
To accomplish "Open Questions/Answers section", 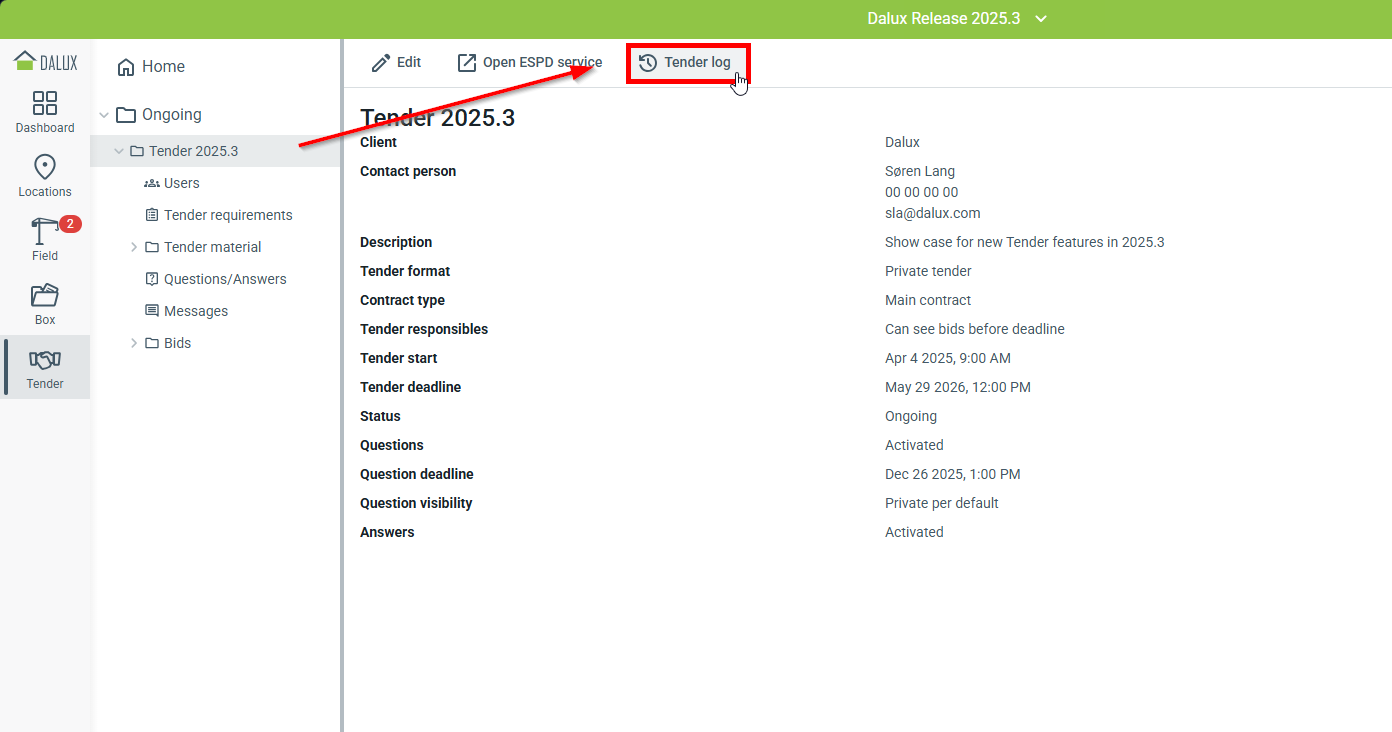I will 224,279.
